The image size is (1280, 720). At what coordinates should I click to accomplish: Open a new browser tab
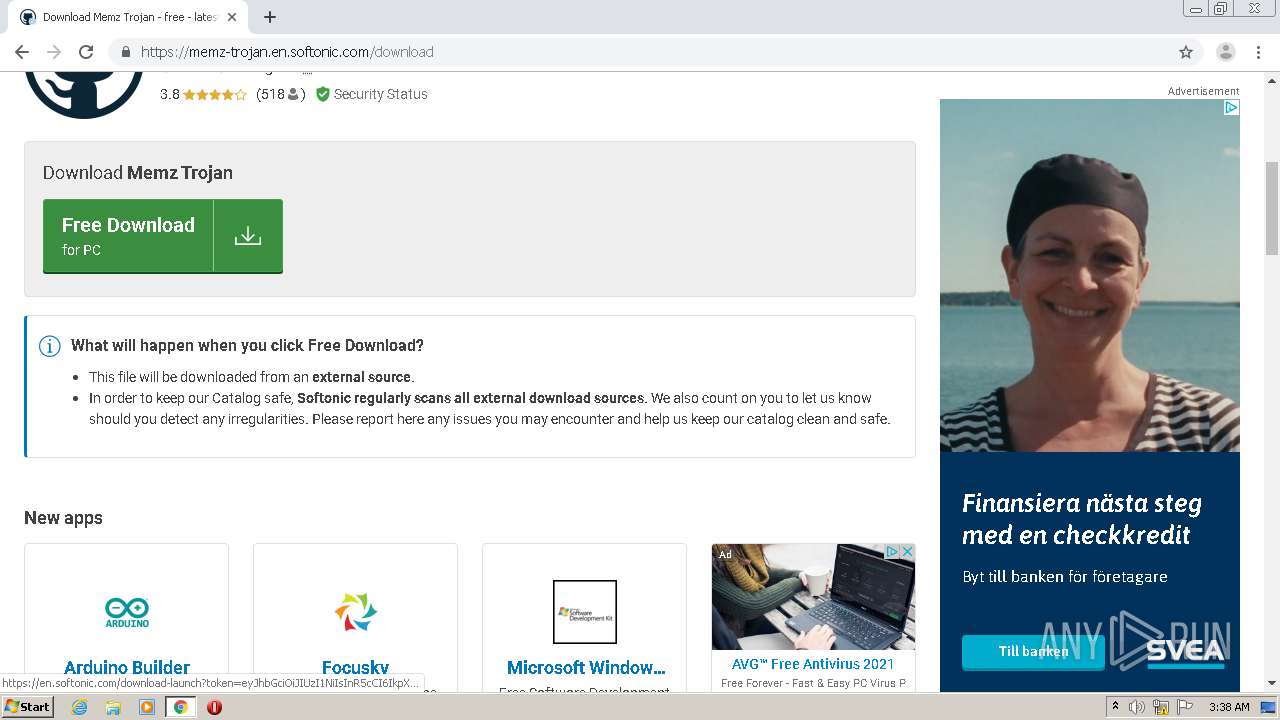click(270, 17)
